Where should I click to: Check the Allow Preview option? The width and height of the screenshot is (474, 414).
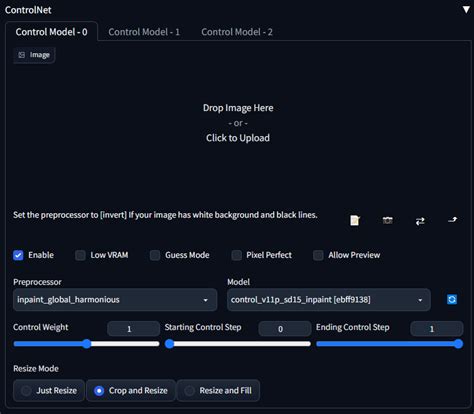click(318, 255)
